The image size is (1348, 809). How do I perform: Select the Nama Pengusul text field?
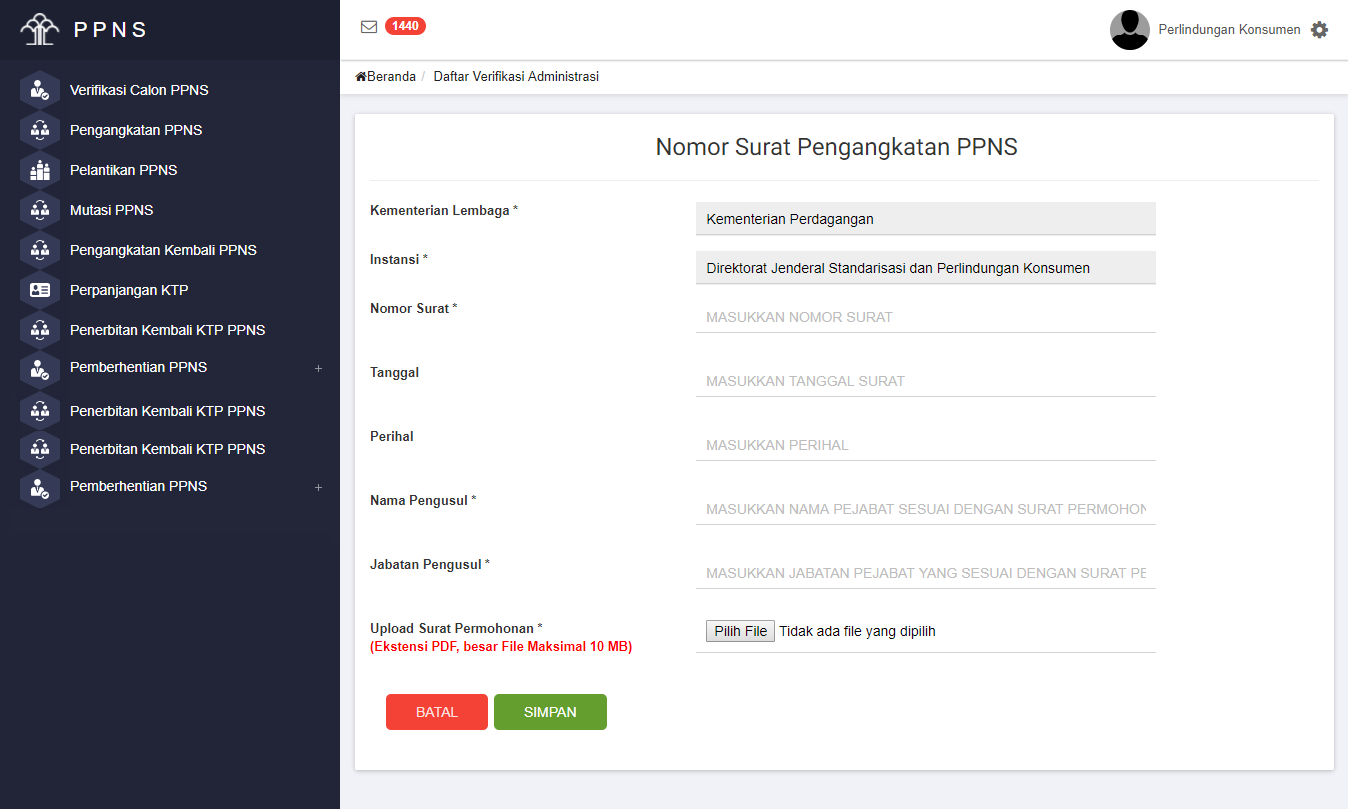coord(925,509)
